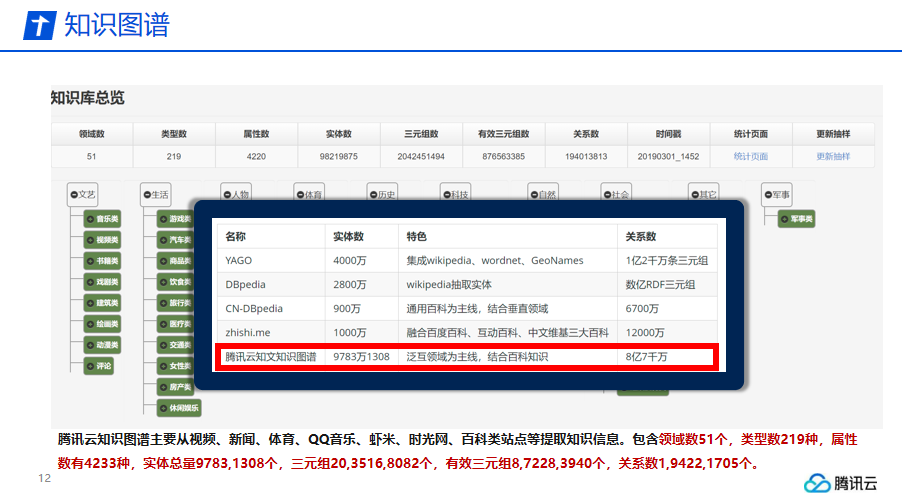Click the blue T logo beside 知识图谱
The width and height of the screenshot is (902, 502).
[x=40, y=25]
